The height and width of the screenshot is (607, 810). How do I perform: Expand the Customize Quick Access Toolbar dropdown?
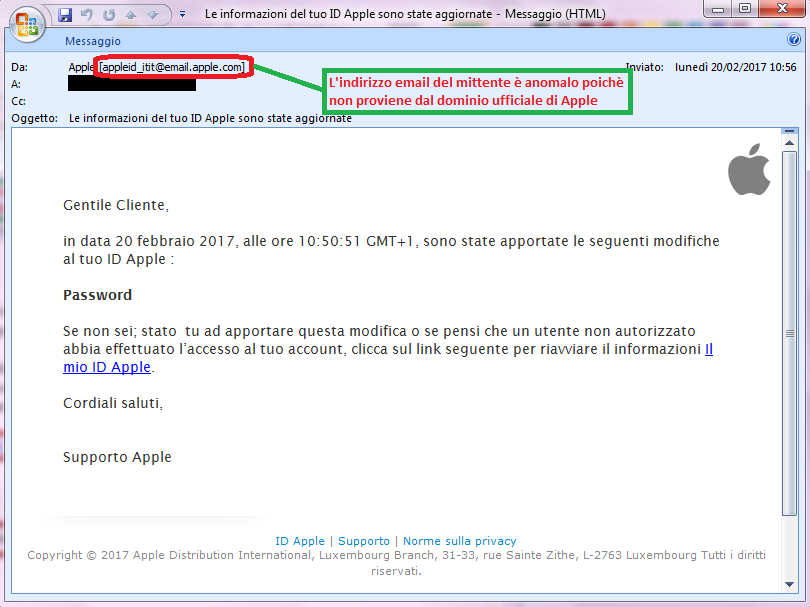click(x=182, y=14)
